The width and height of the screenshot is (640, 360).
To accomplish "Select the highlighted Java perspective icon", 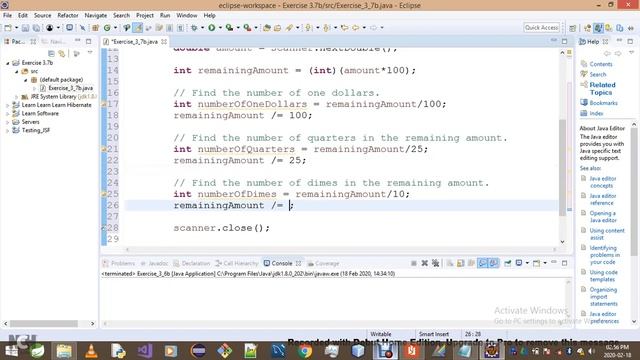I will (598, 28).
